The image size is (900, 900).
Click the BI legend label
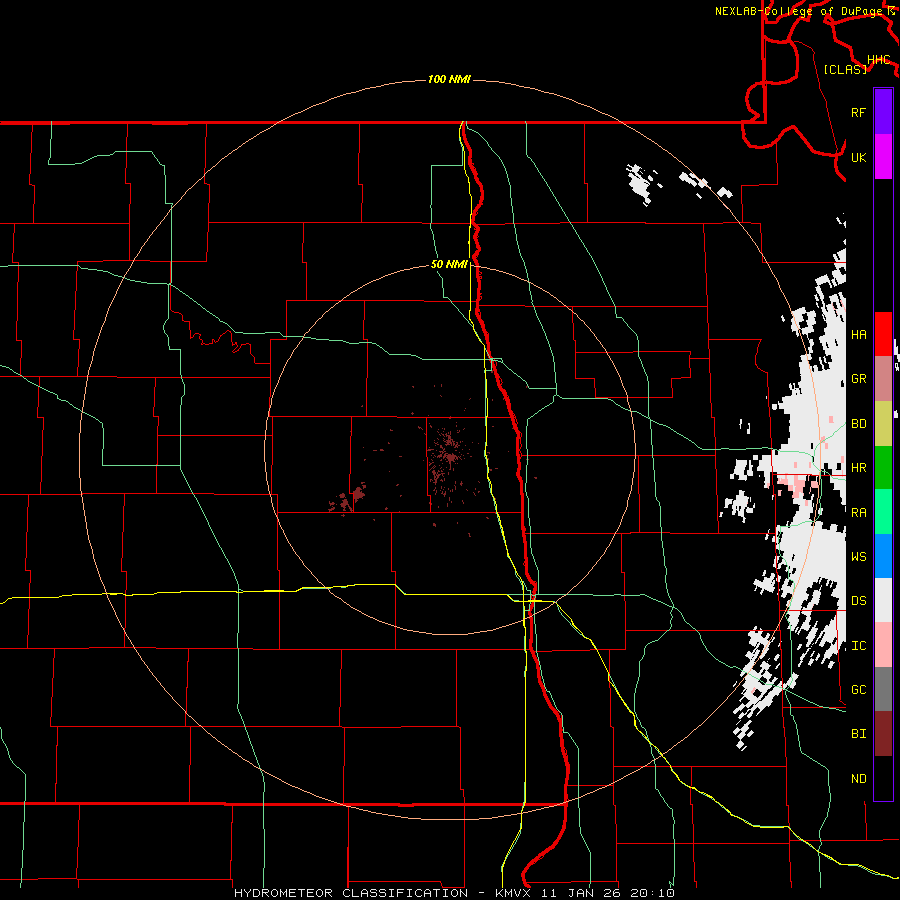pyautogui.click(x=859, y=734)
